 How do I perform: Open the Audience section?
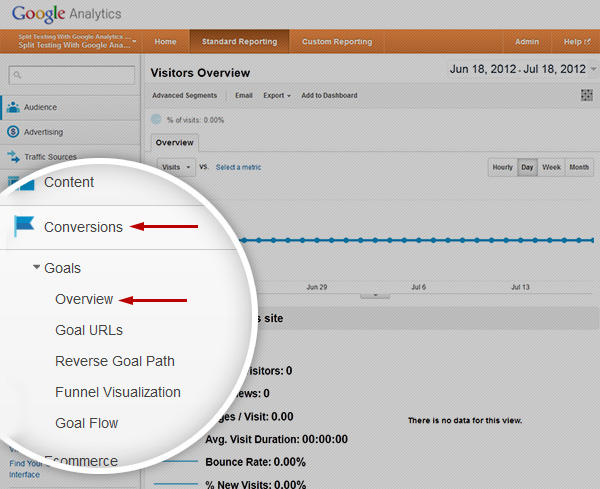[x=70, y=108]
